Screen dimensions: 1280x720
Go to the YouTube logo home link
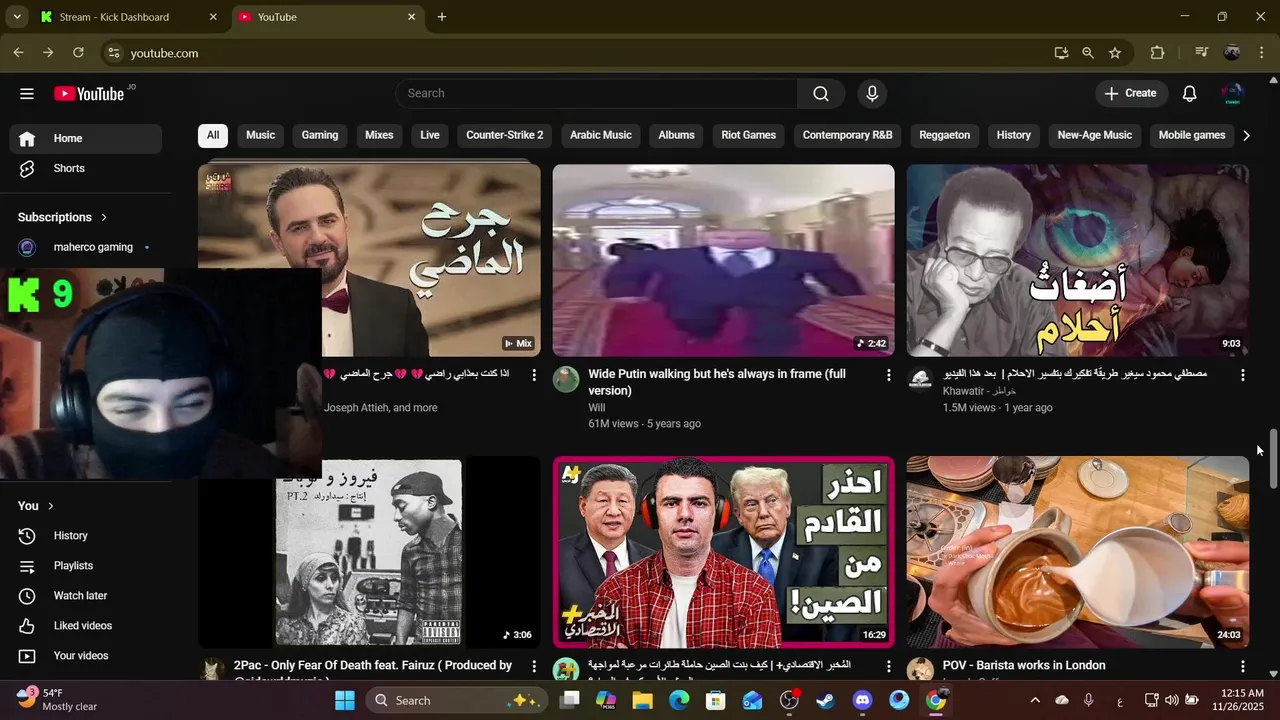[89, 94]
